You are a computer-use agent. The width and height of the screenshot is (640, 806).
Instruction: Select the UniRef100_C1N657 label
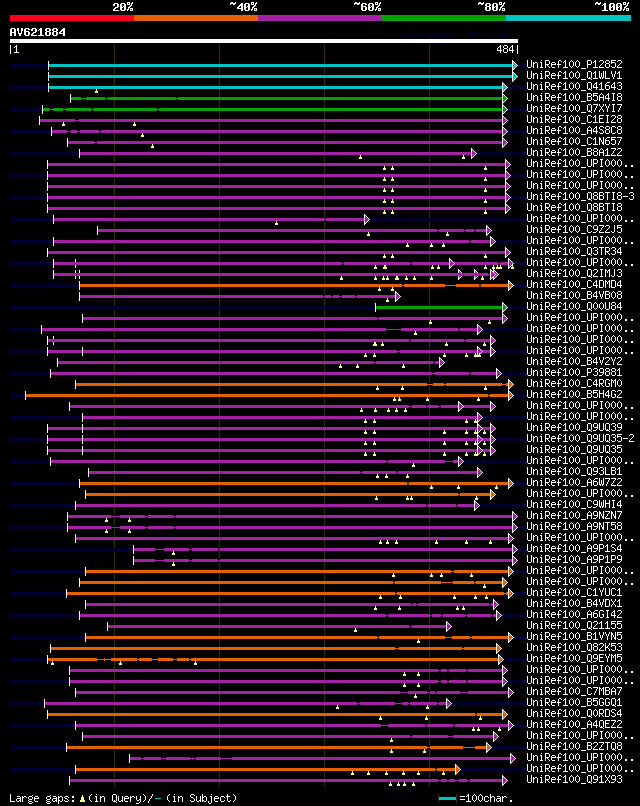click(574, 141)
